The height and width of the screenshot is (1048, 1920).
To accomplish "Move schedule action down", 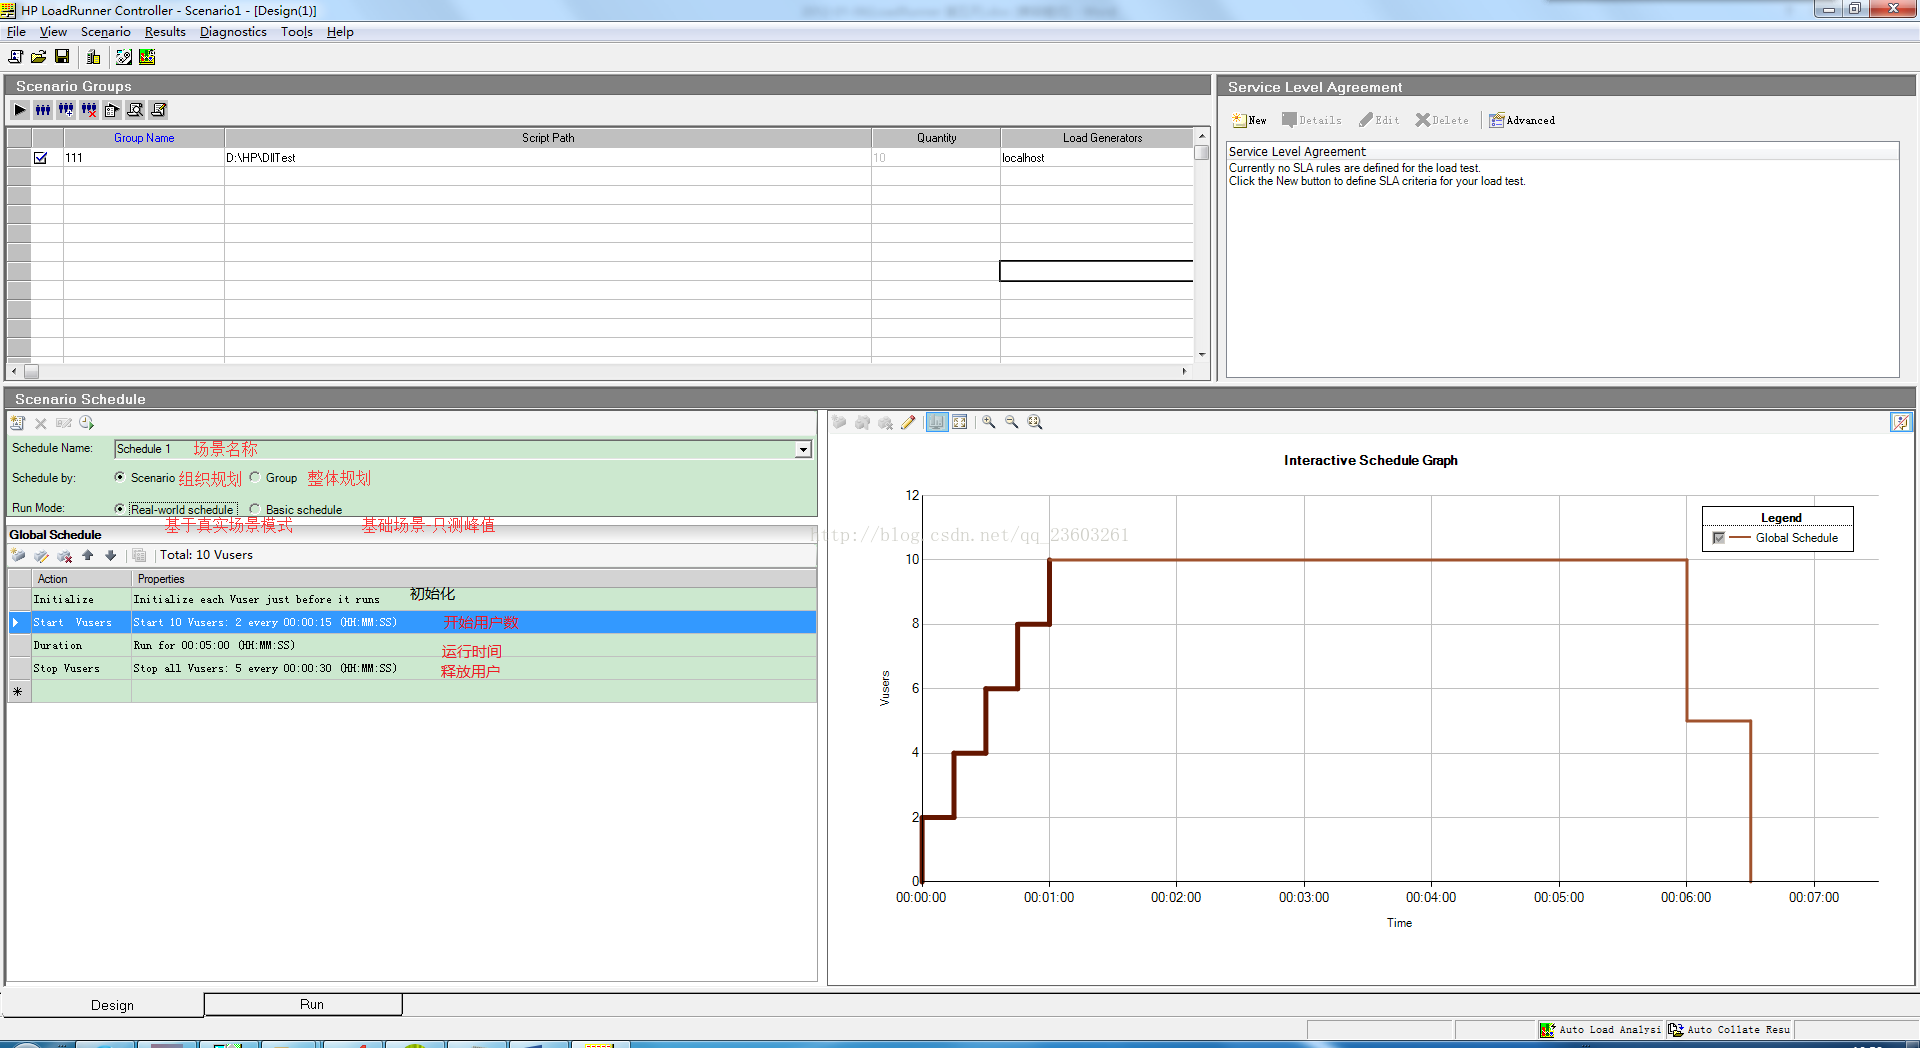I will point(111,555).
